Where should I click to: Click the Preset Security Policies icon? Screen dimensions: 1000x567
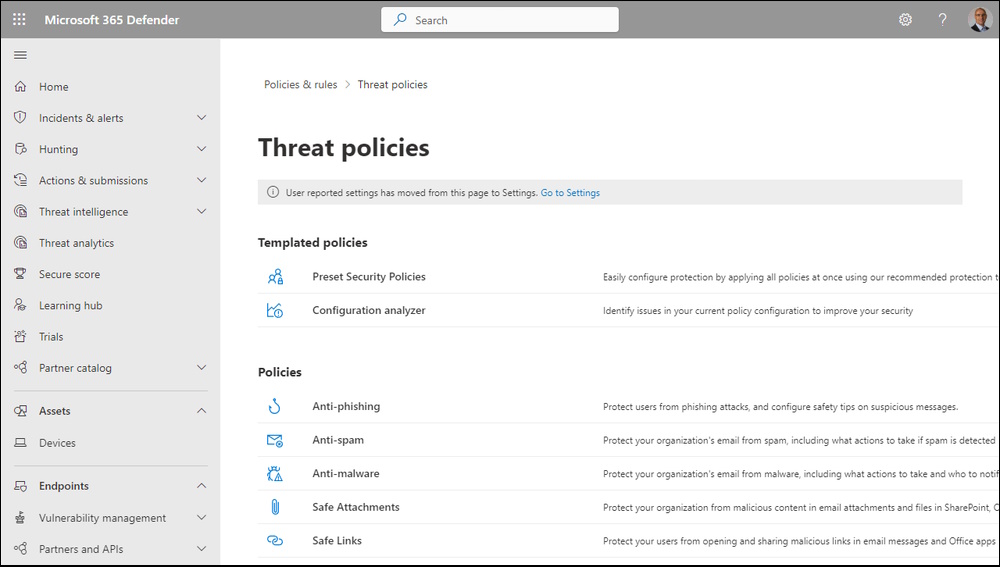(275, 277)
